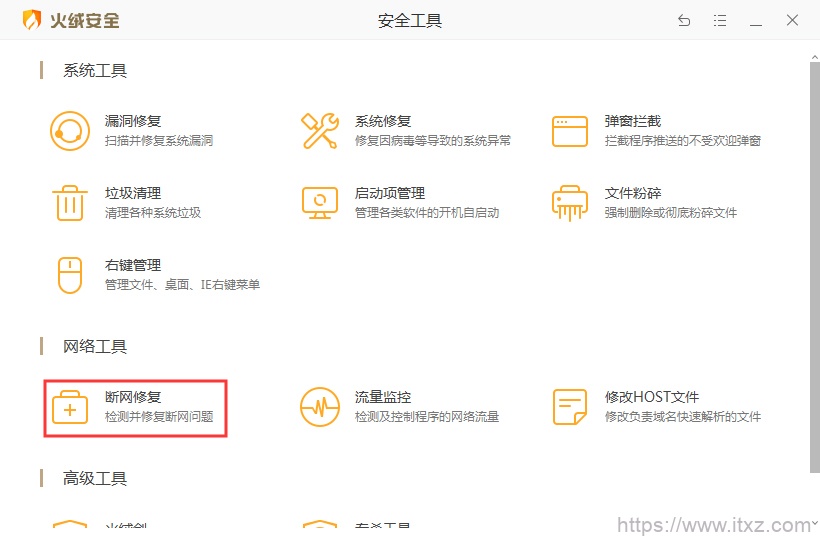The width and height of the screenshot is (820, 540).
Task: Open the 启动项管理 monitor icon
Action: coord(320,203)
